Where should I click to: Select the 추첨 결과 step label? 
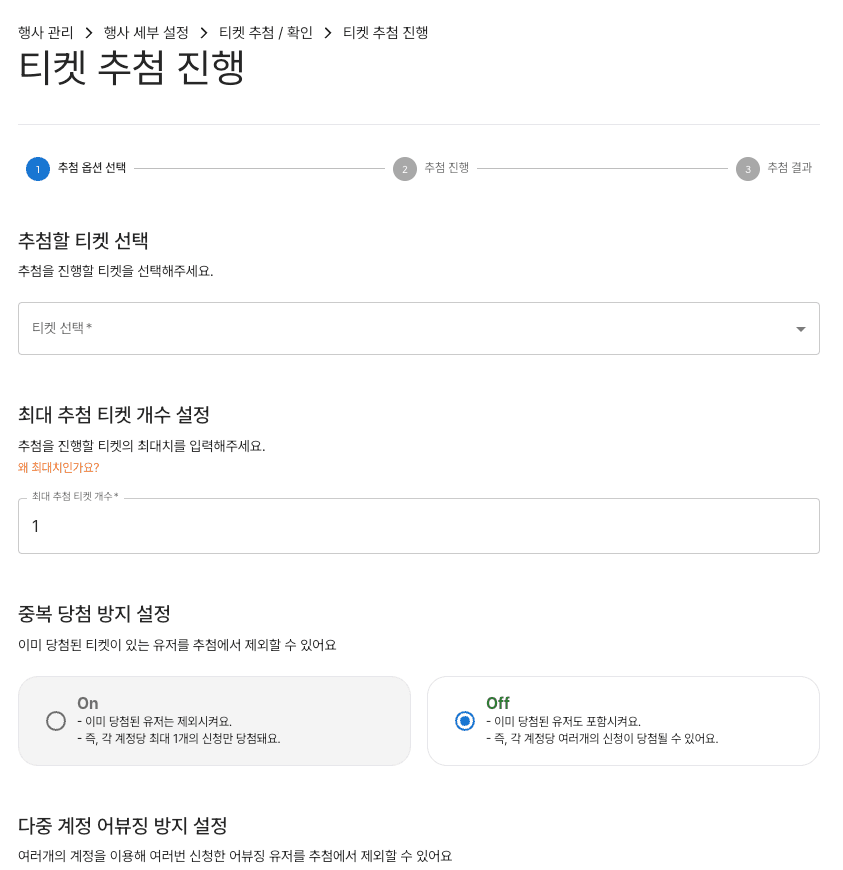click(790, 168)
